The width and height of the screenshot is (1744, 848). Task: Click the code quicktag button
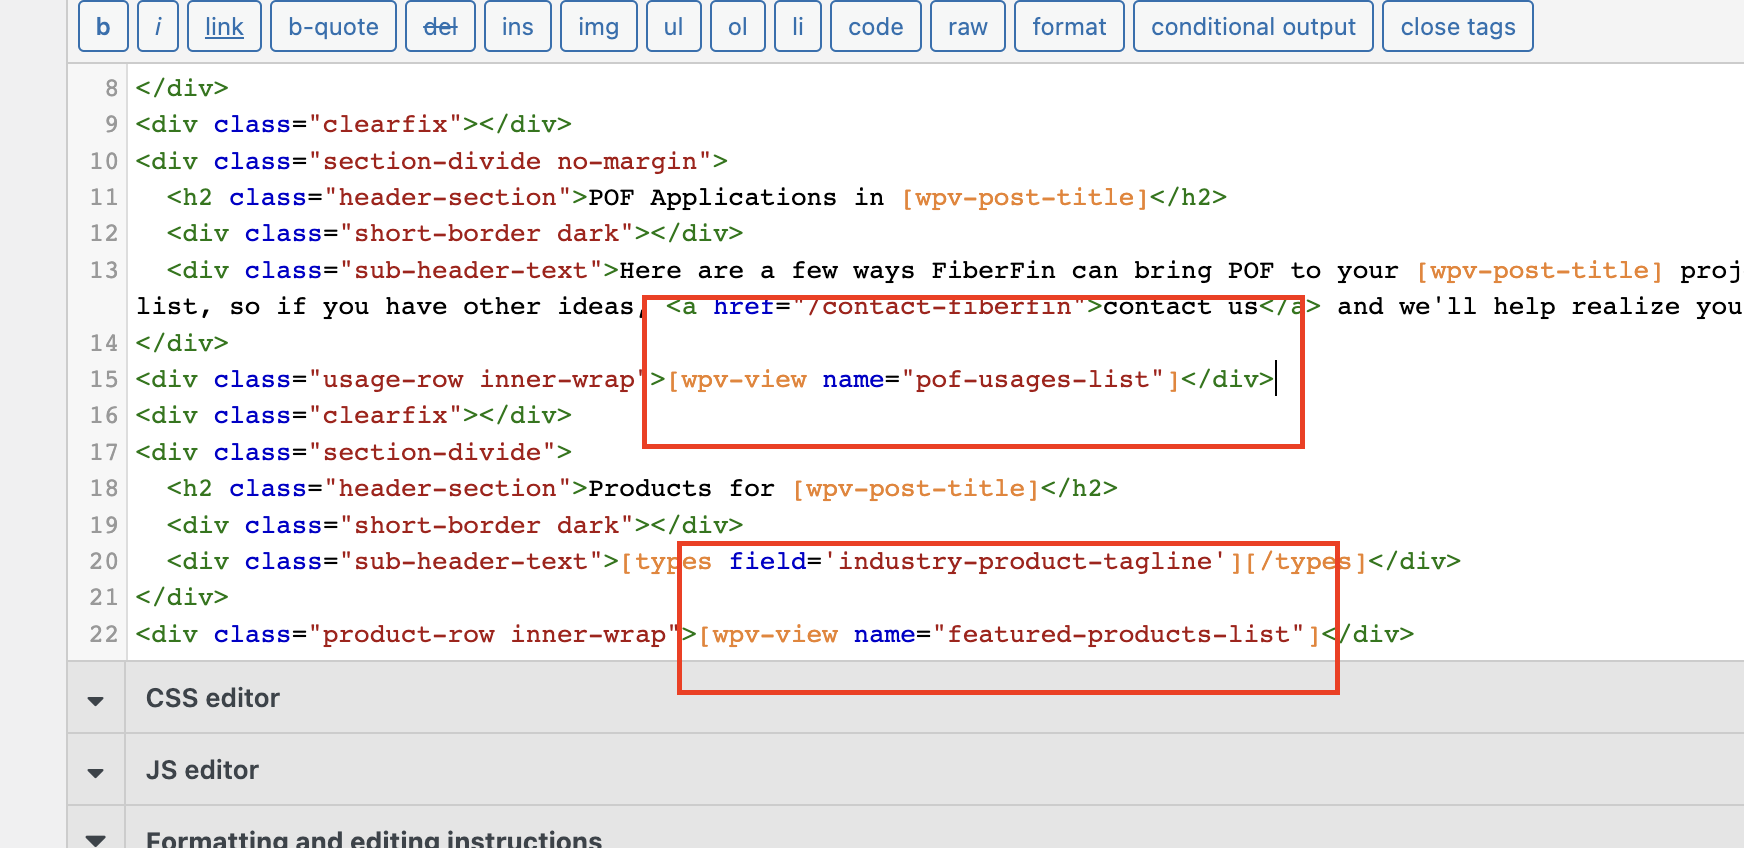click(875, 27)
